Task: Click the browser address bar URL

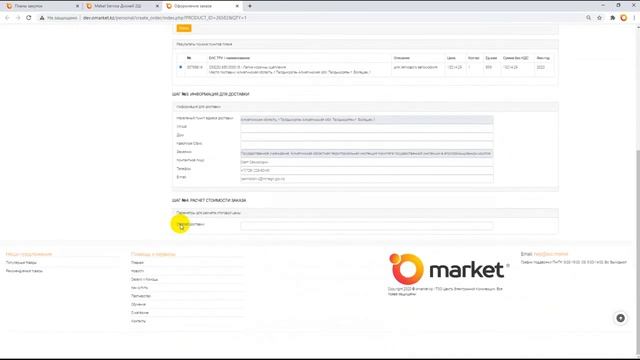Action: tap(165, 18)
